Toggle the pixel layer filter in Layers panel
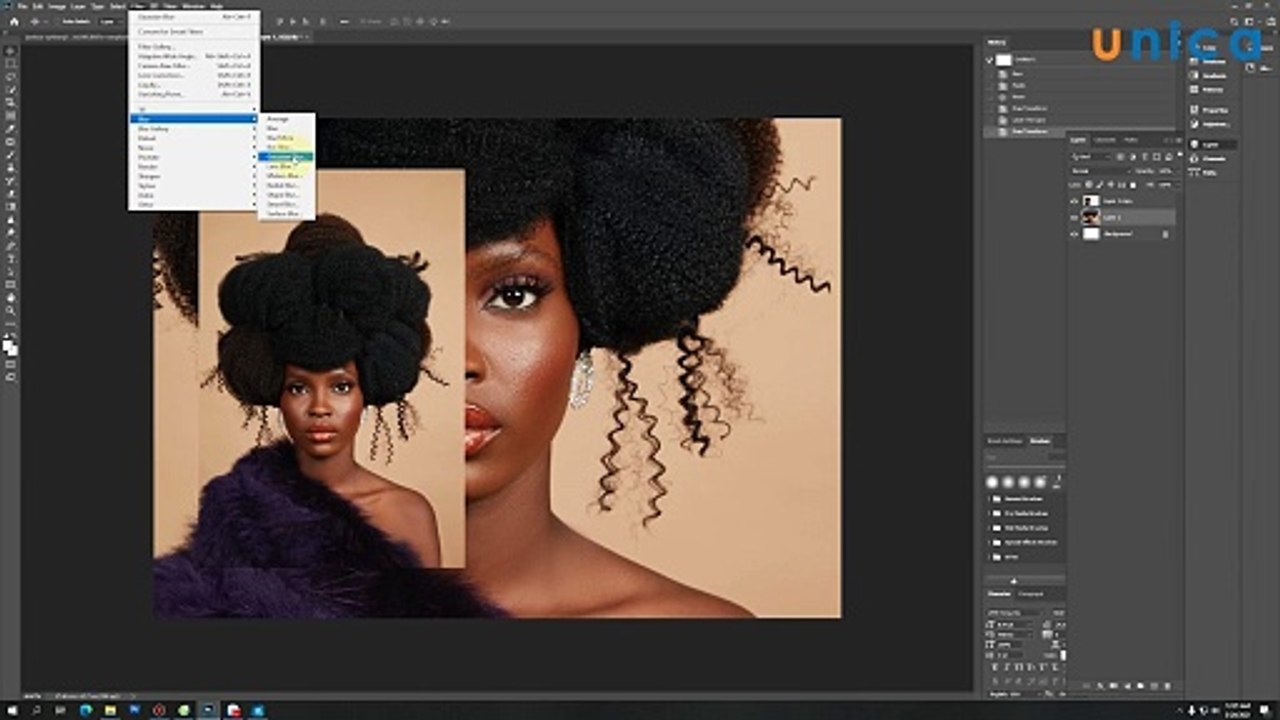1280x720 pixels. click(1120, 157)
